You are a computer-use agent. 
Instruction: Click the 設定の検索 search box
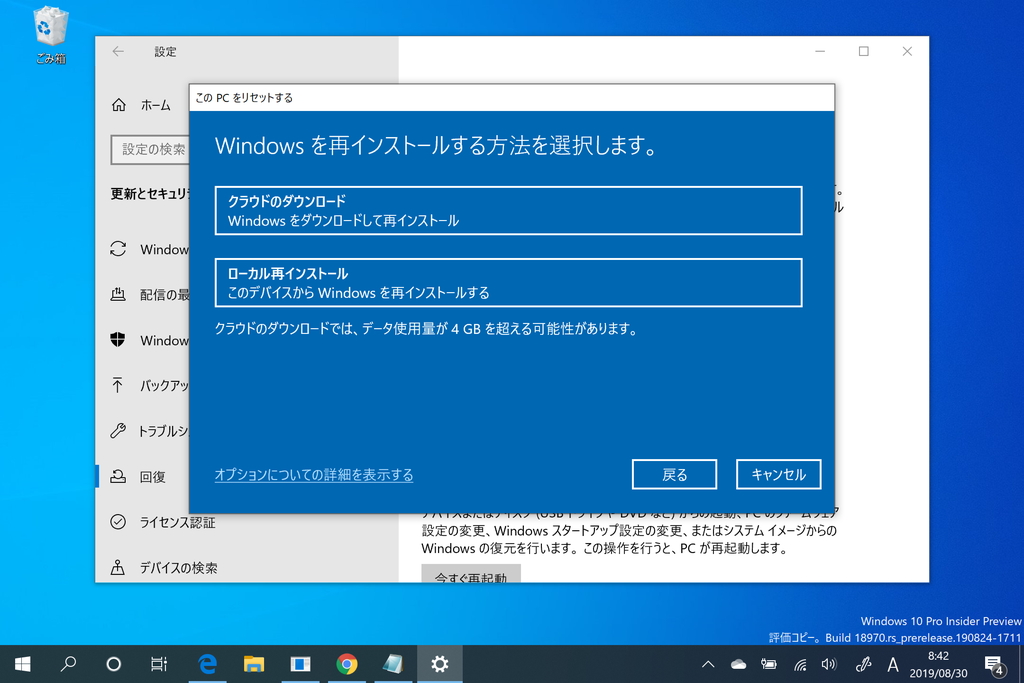(x=151, y=150)
